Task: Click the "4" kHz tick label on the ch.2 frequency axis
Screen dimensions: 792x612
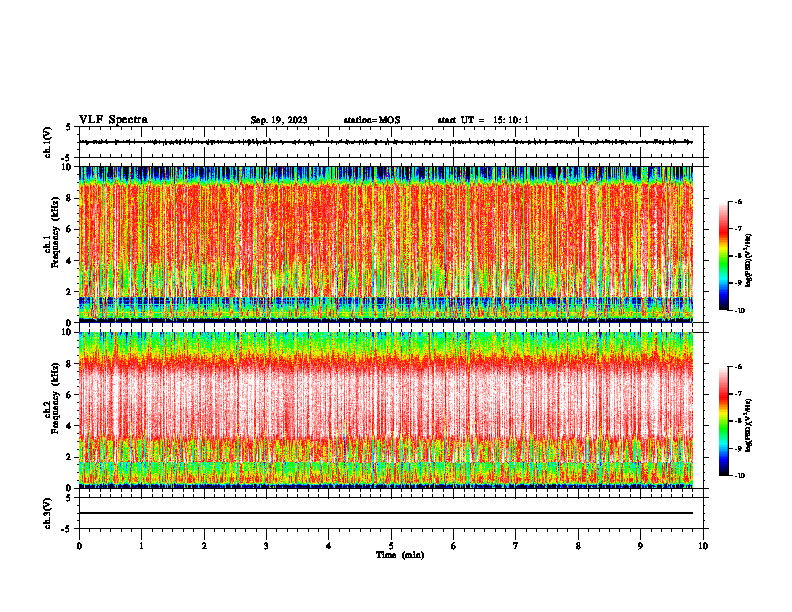Action: 69,426
